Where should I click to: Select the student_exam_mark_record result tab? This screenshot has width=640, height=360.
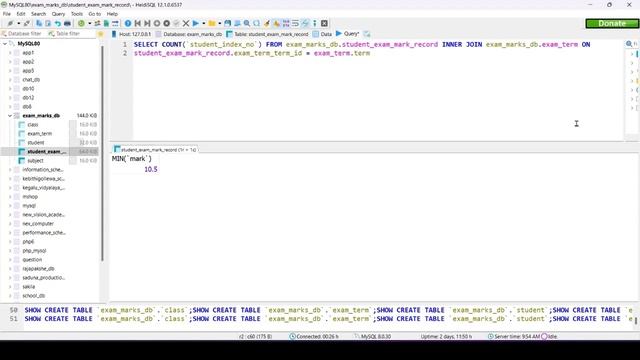[x=155, y=150]
